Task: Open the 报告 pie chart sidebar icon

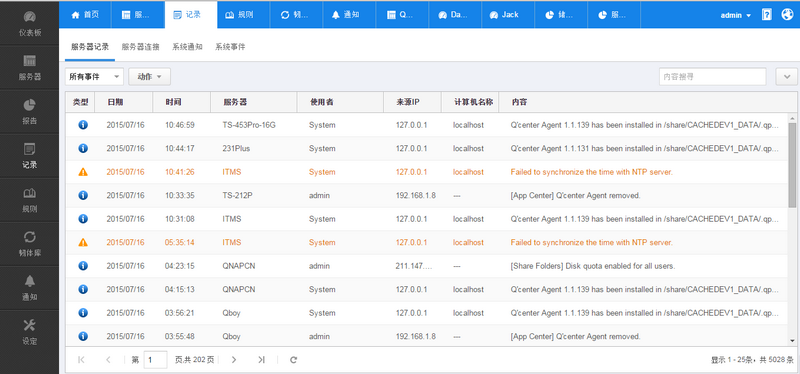Action: click(x=30, y=105)
